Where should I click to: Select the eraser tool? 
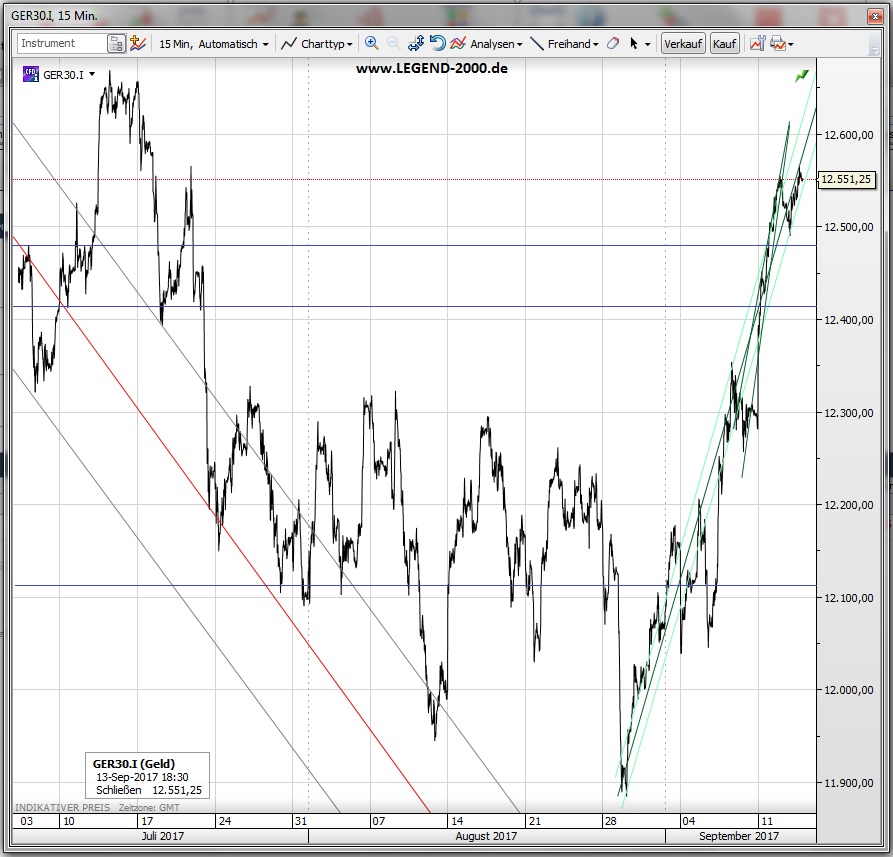[x=614, y=44]
